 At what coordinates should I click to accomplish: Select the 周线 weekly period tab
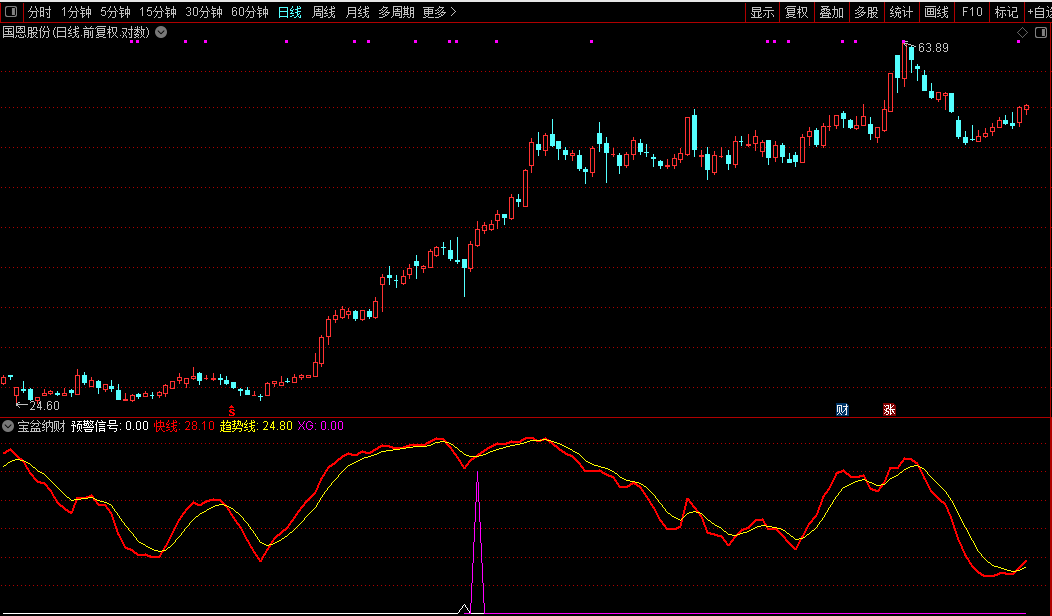323,13
